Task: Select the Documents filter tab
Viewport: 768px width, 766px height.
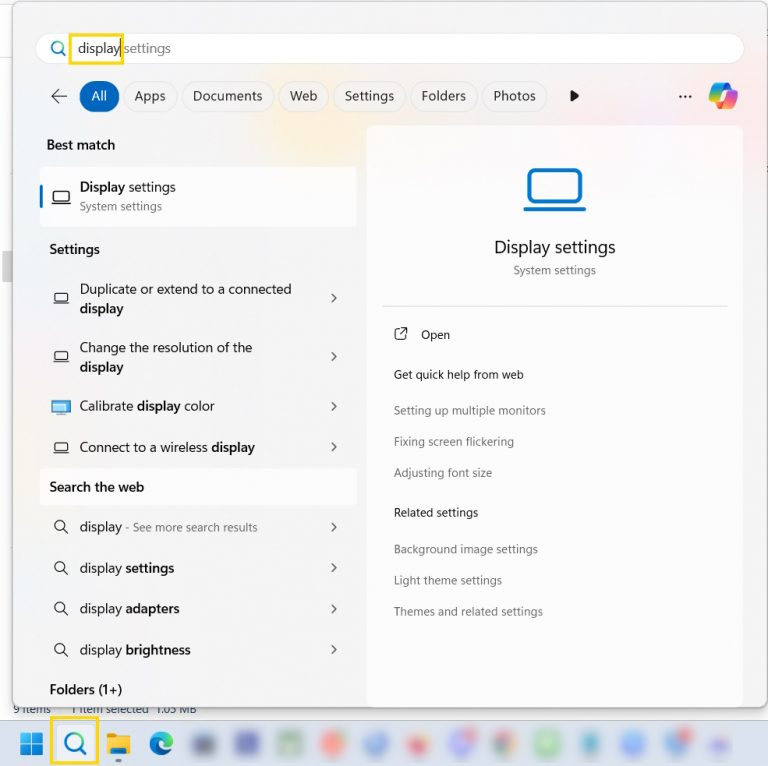Action: coord(227,96)
